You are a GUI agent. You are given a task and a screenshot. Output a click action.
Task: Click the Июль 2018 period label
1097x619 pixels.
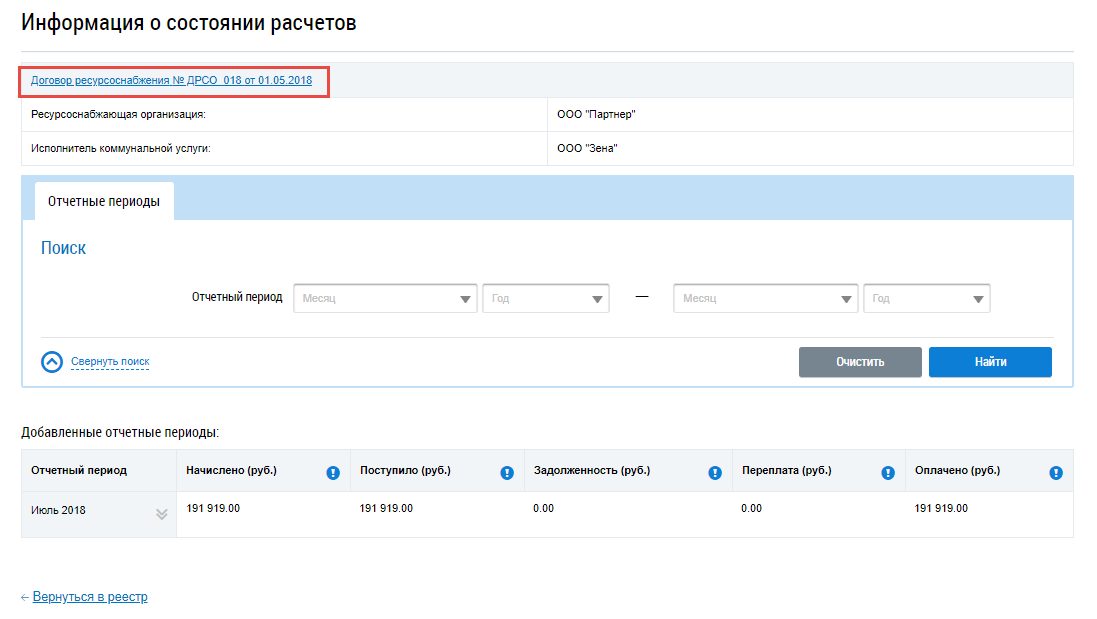[59, 510]
